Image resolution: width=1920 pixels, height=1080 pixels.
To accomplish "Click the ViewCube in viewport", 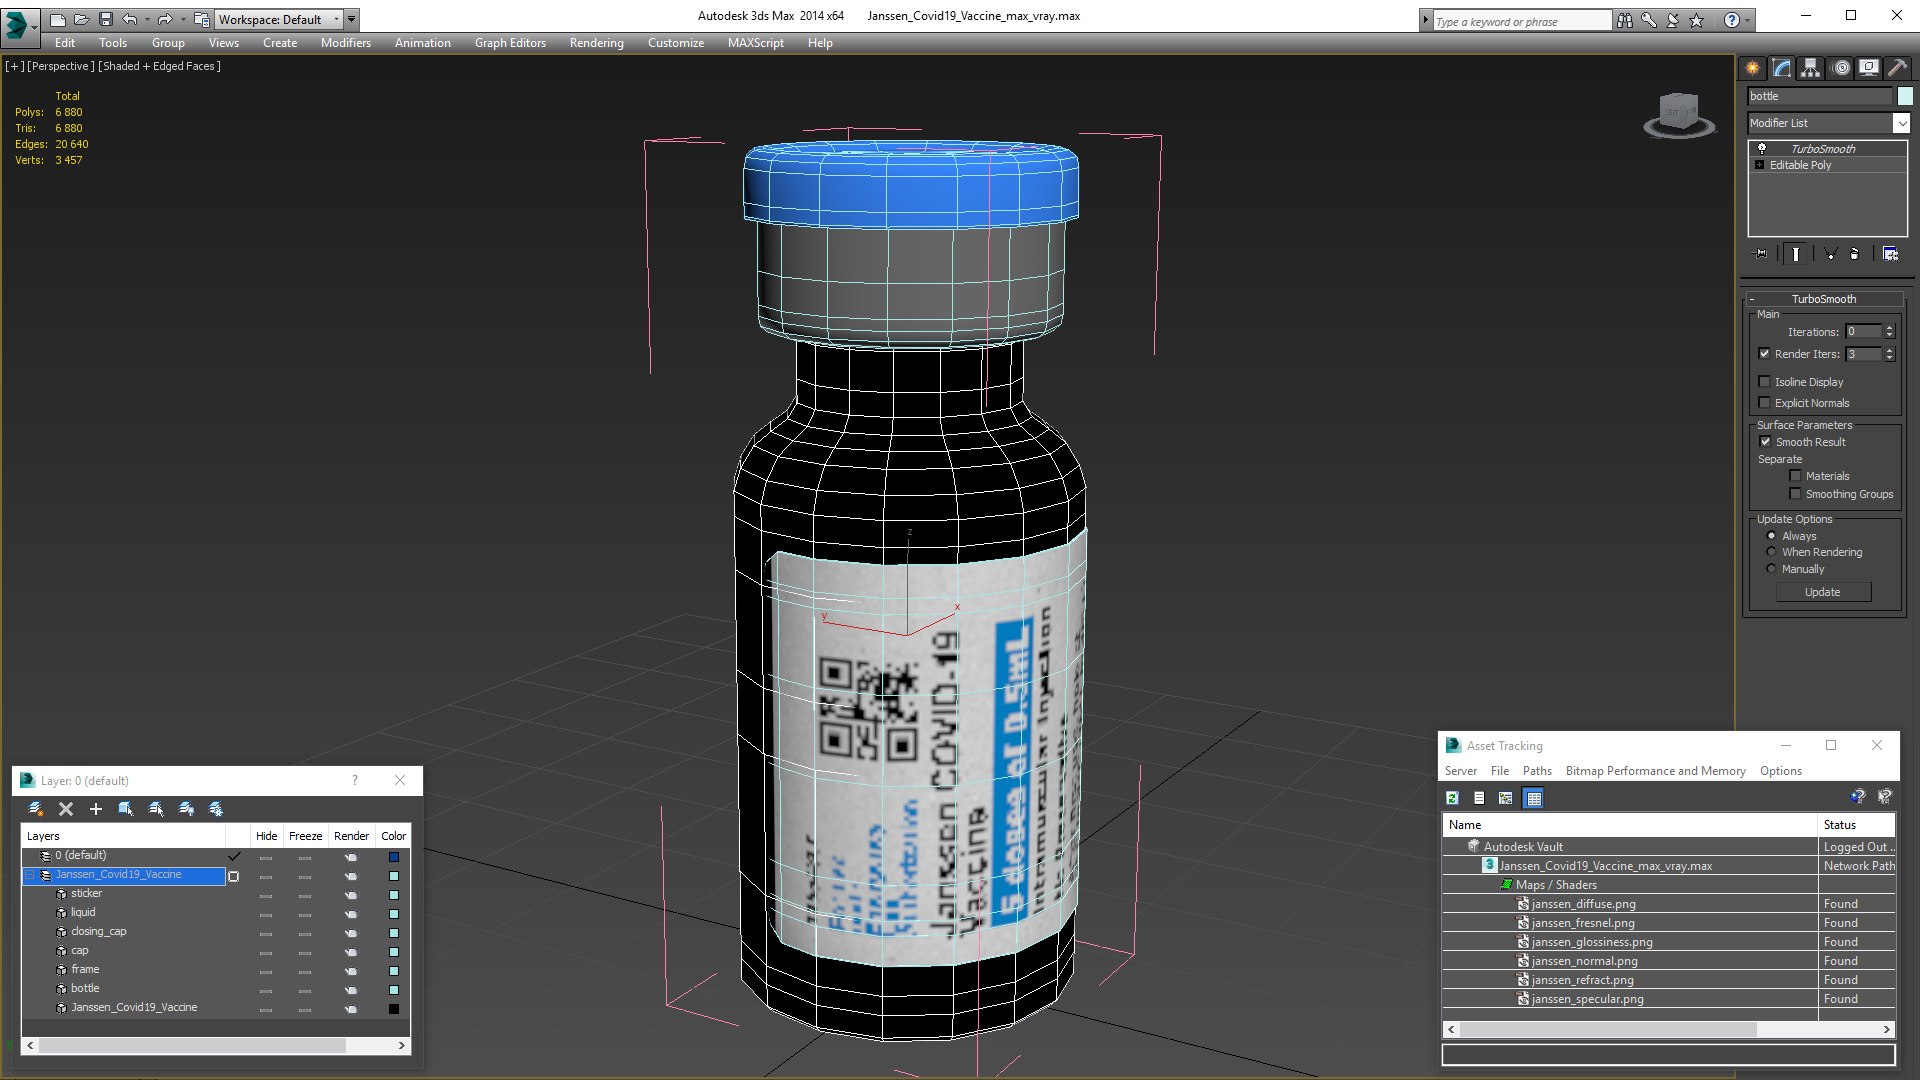I will pos(1679,115).
